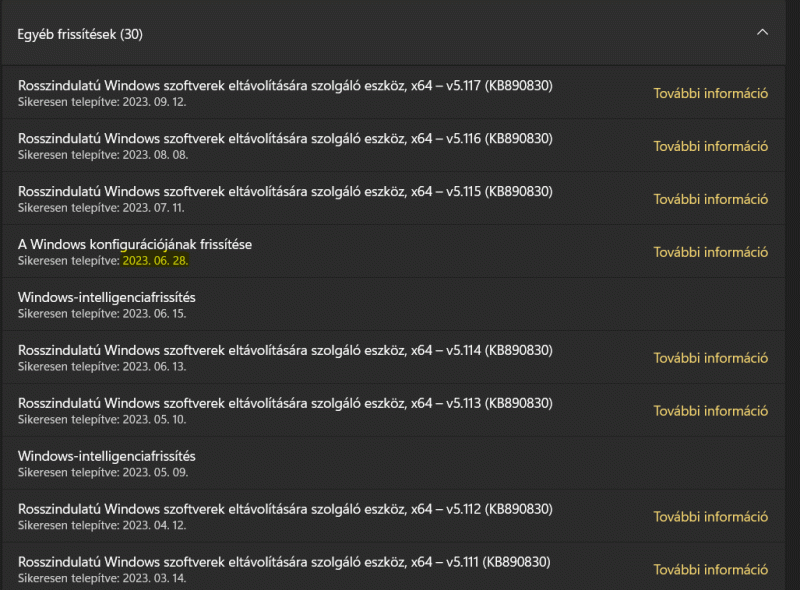The height and width of the screenshot is (590, 800).
Task: Open További információ for v5.113 update
Action: click(x=711, y=411)
